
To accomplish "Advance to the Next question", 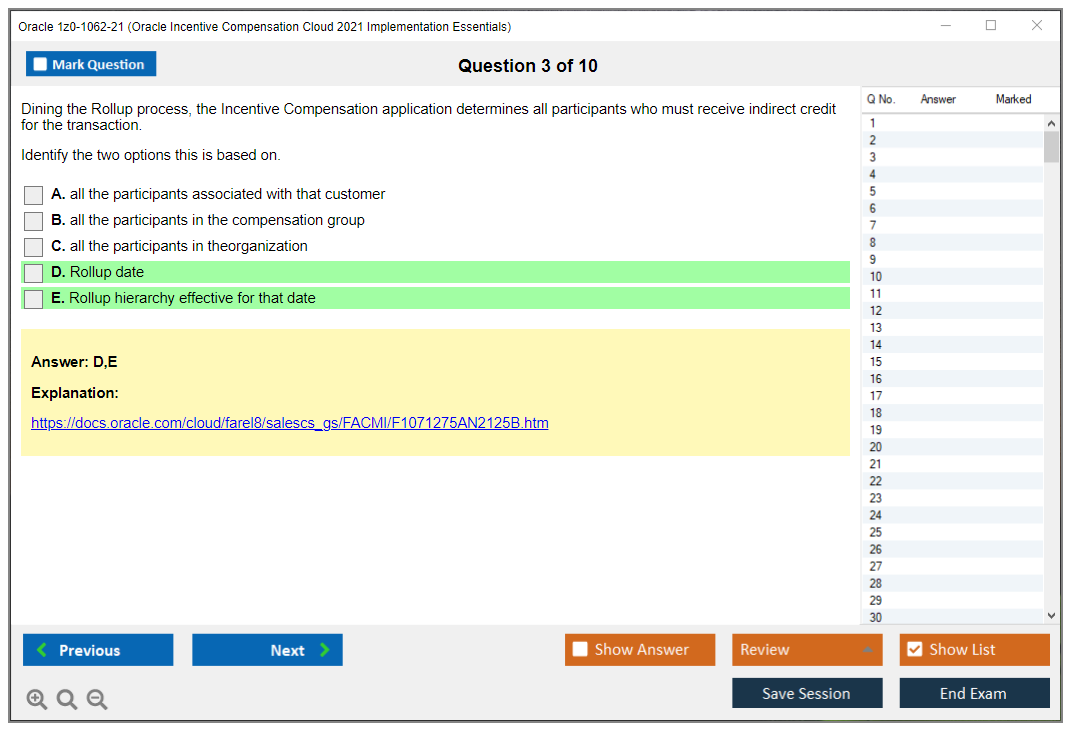I will pos(267,649).
